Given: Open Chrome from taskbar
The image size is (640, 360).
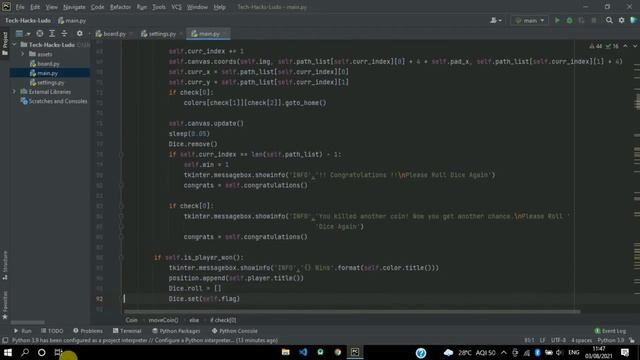Looking at the screenshot, I should click(x=338, y=352).
